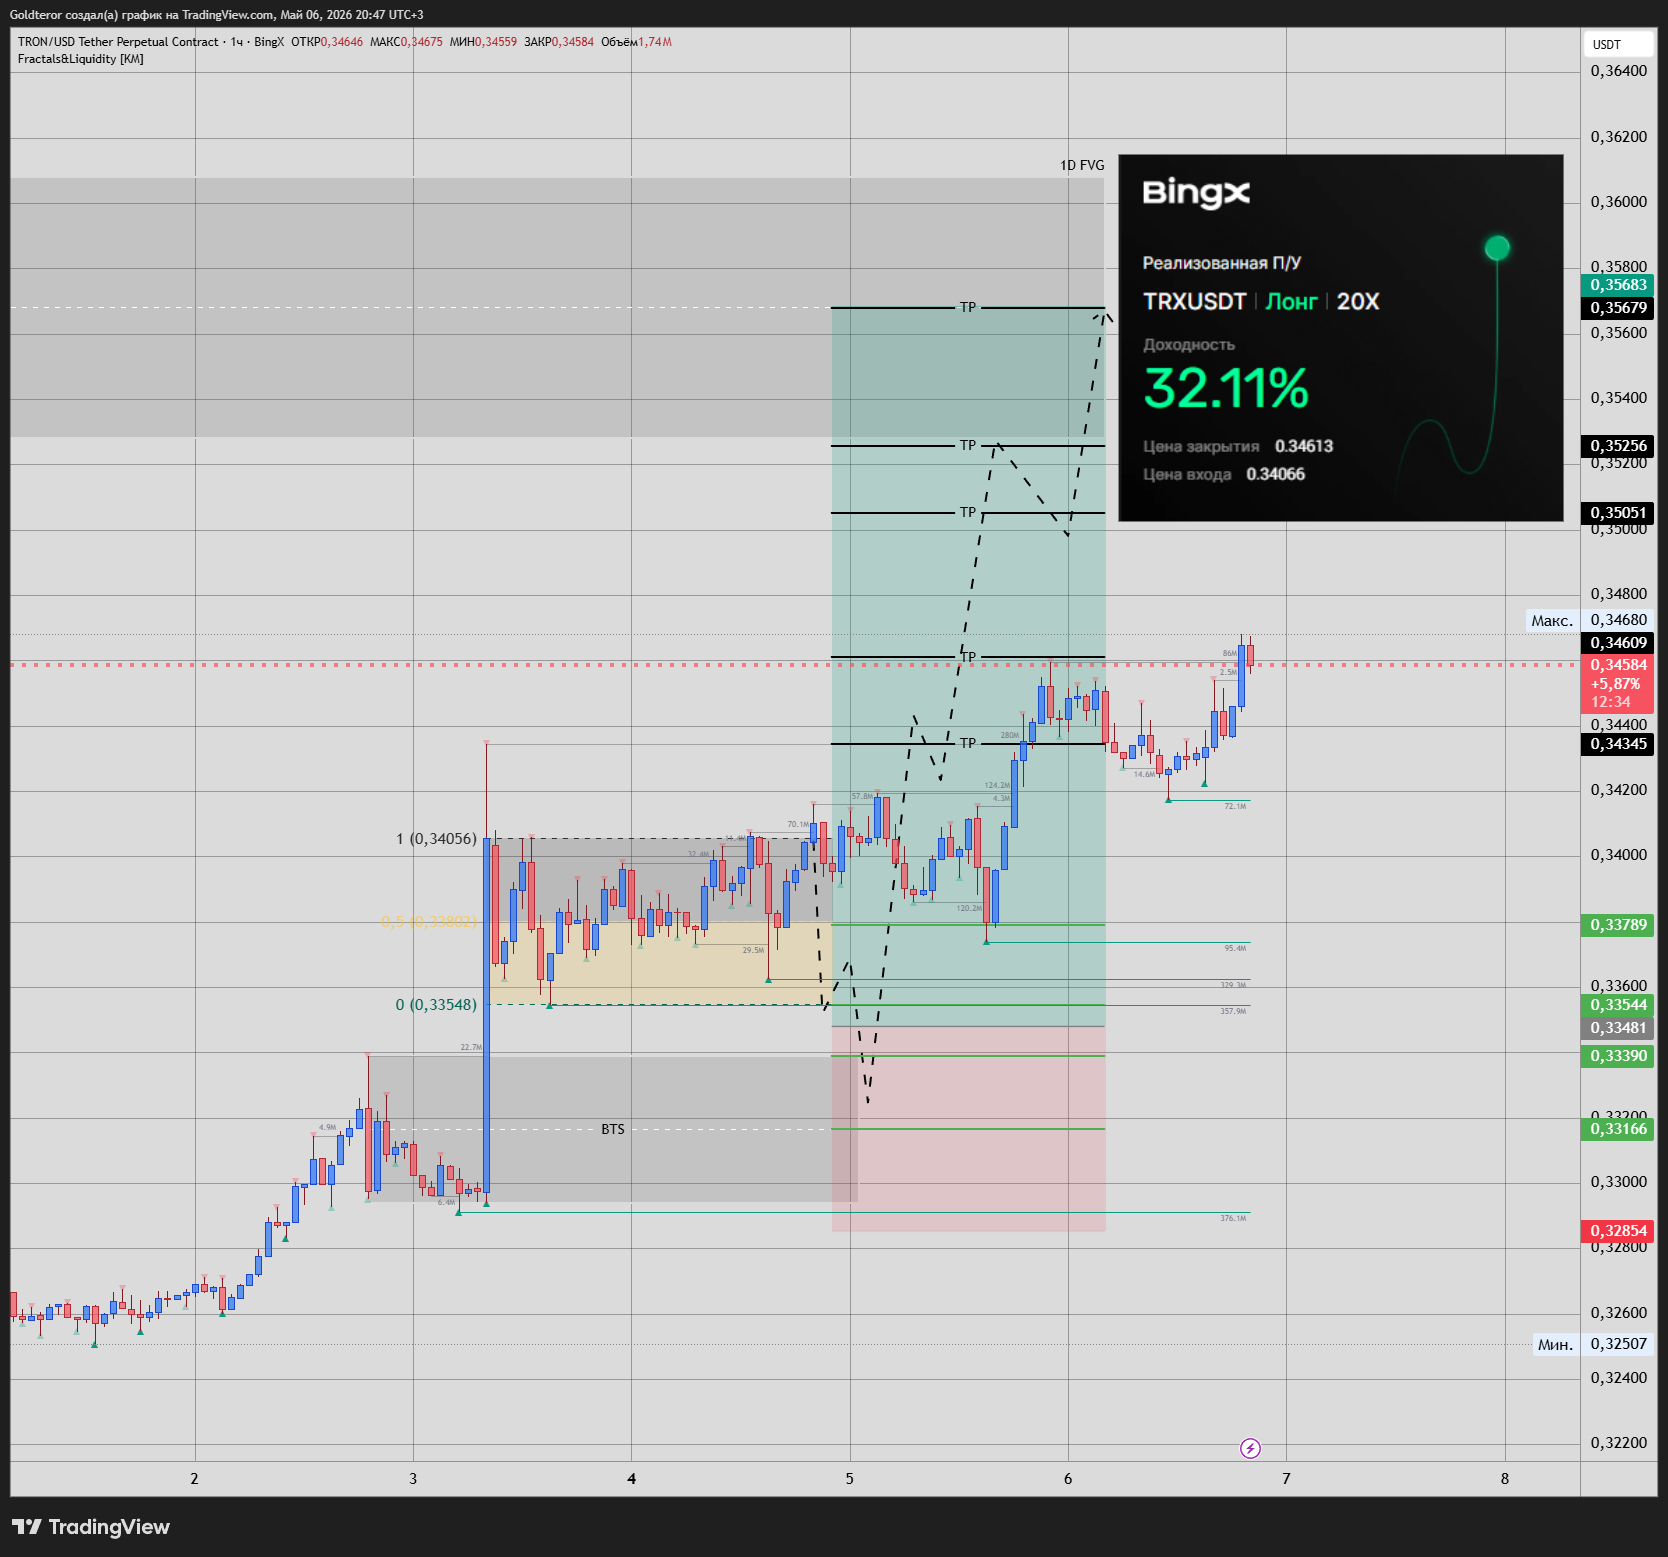Click the red current price label 0,34584
This screenshot has height=1557, width=1668.
tap(1618, 665)
